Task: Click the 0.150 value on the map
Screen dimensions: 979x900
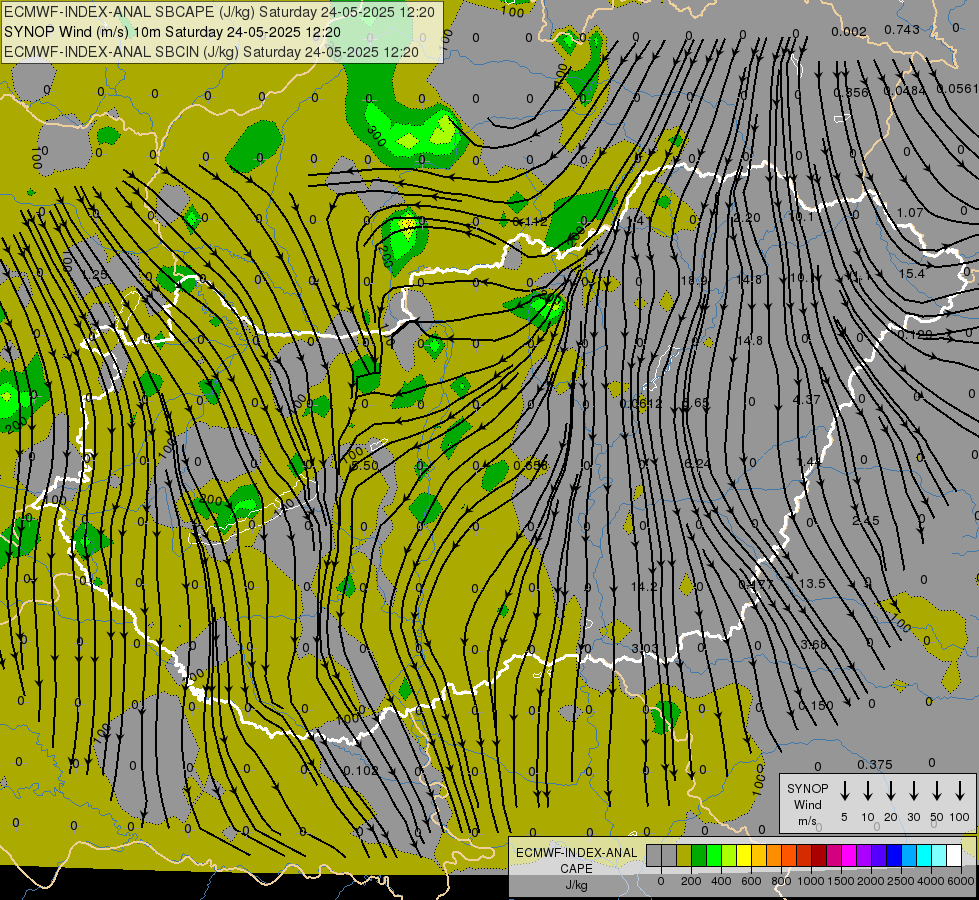Action: click(x=816, y=706)
